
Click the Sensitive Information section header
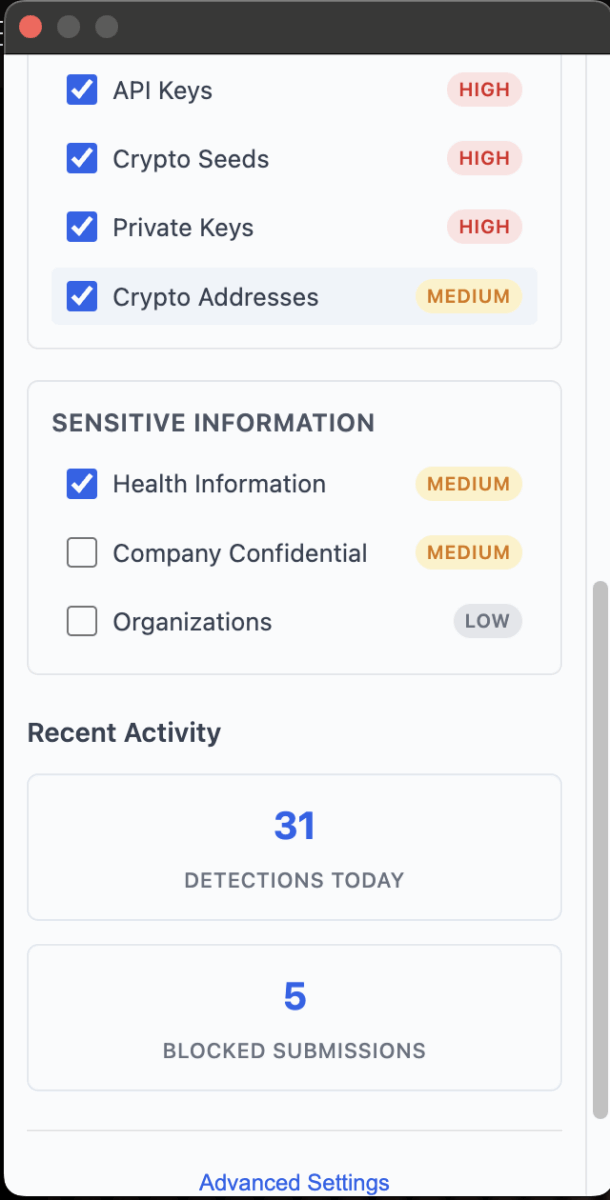tap(213, 423)
